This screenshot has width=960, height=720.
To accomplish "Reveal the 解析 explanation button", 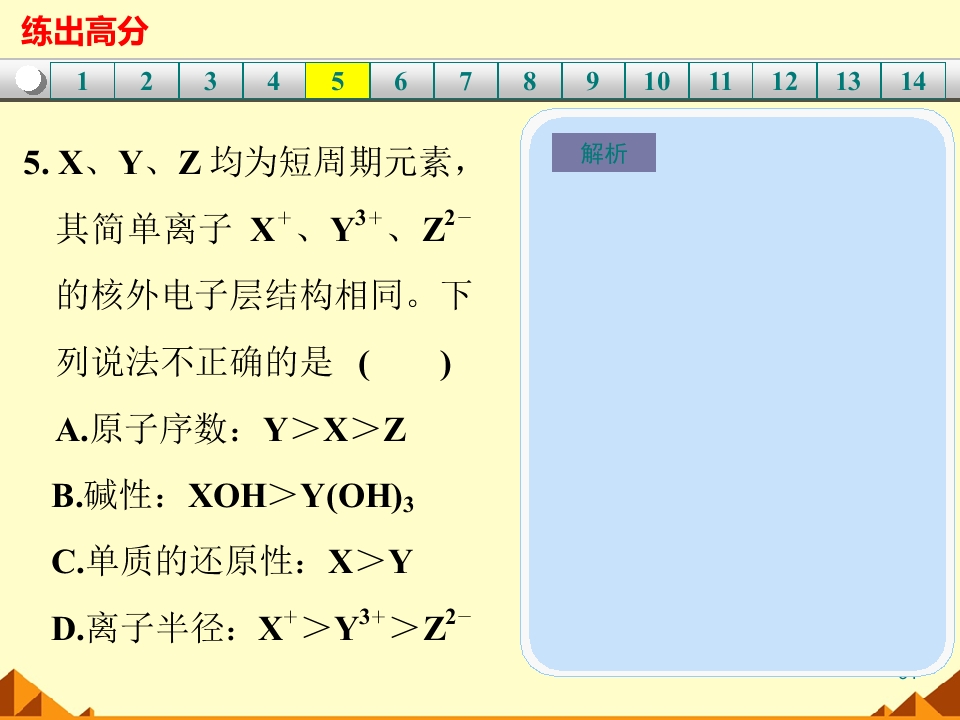I will tap(604, 152).
